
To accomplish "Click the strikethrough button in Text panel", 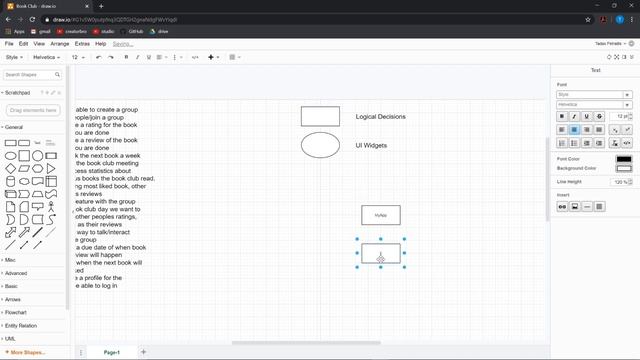I will click(x=599, y=116).
